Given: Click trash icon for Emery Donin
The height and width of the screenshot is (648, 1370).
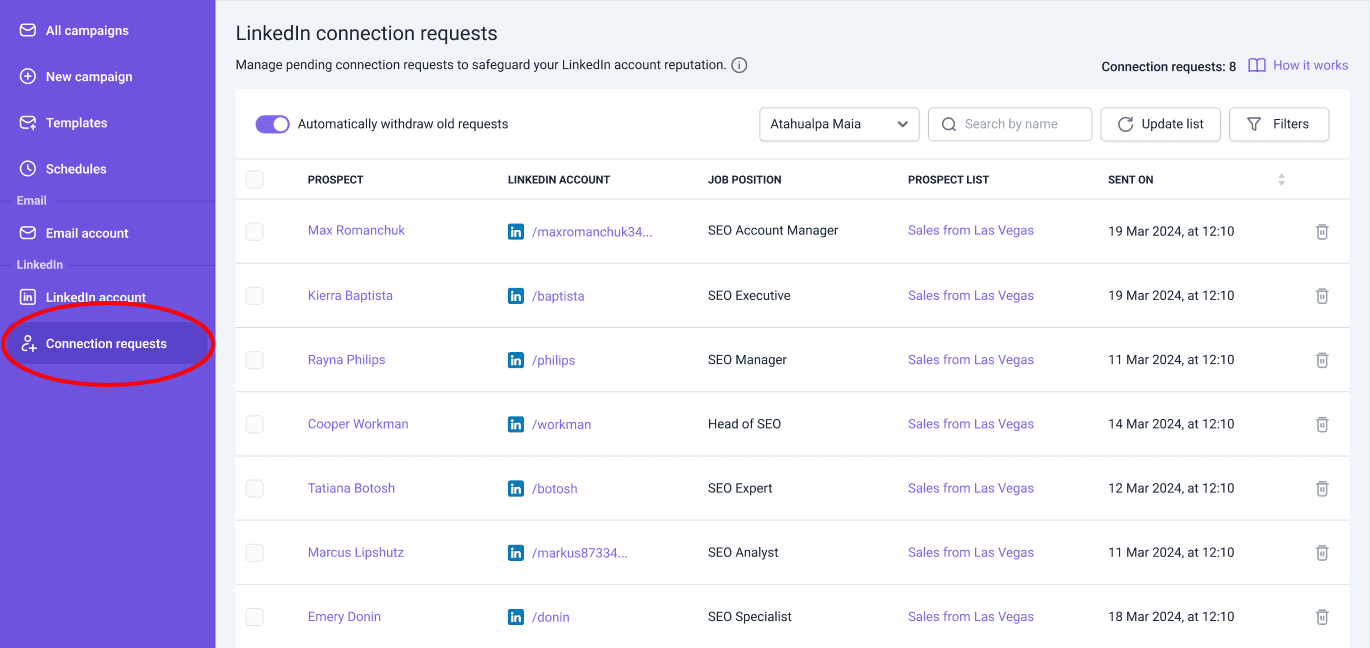Looking at the screenshot, I should [1321, 617].
